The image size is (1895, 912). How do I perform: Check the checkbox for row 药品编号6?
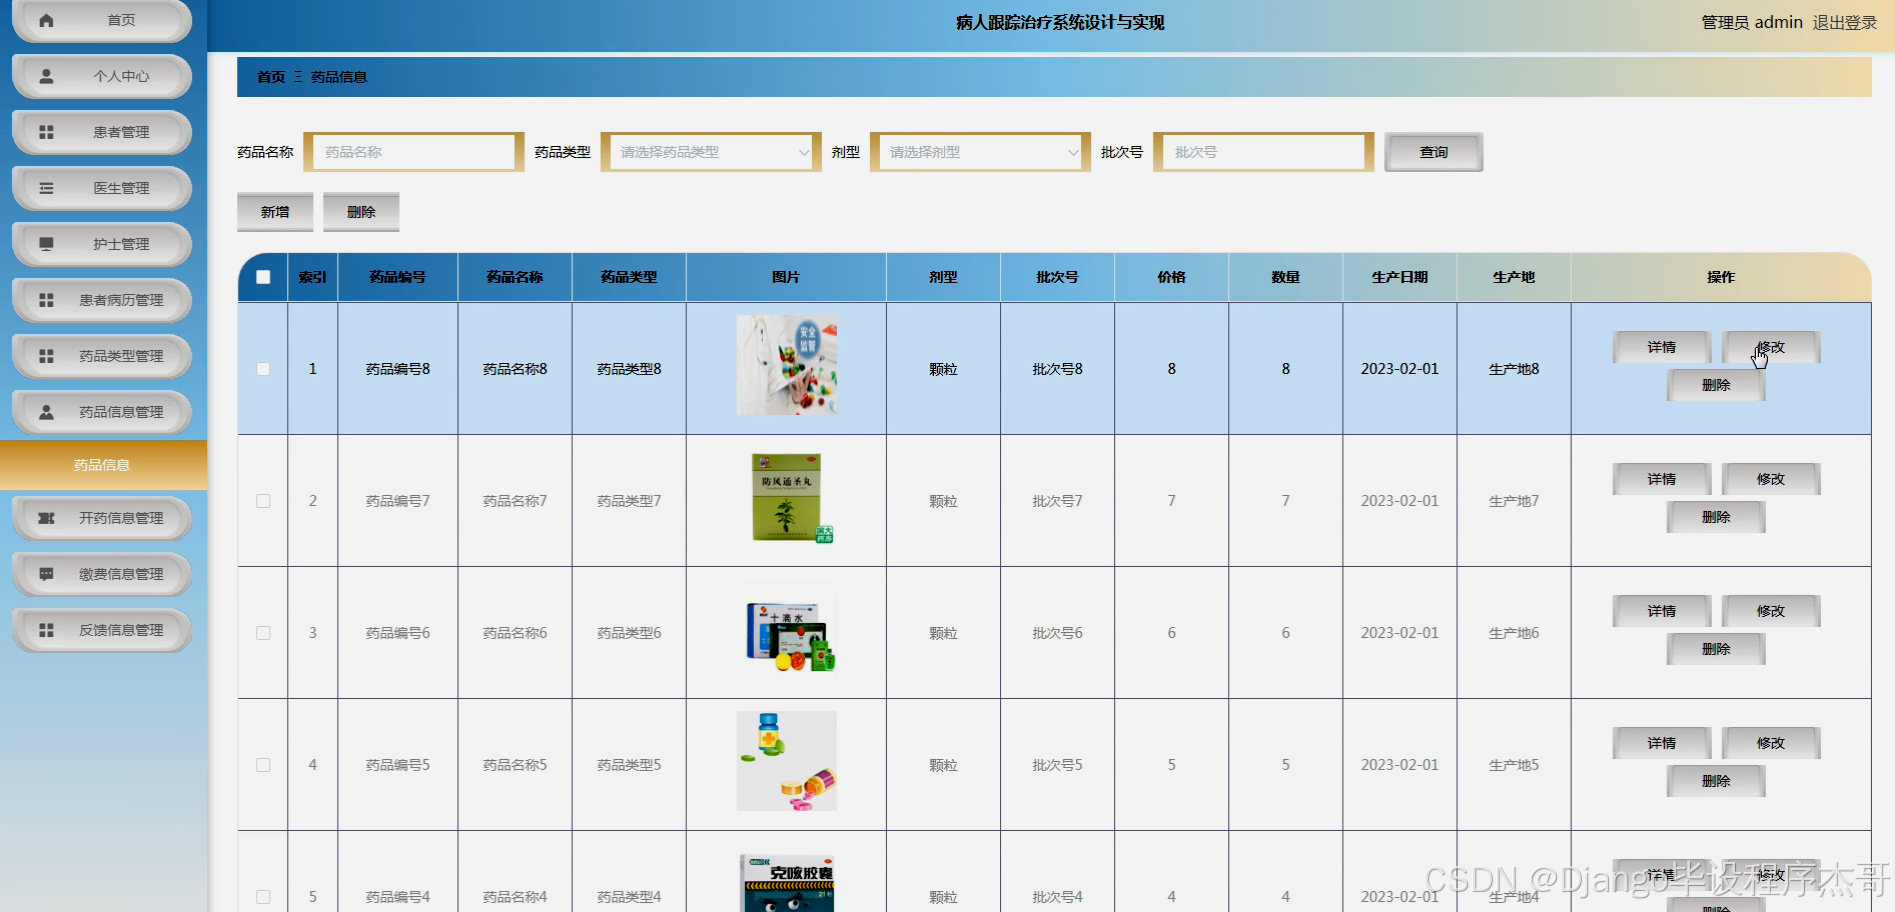pos(263,633)
